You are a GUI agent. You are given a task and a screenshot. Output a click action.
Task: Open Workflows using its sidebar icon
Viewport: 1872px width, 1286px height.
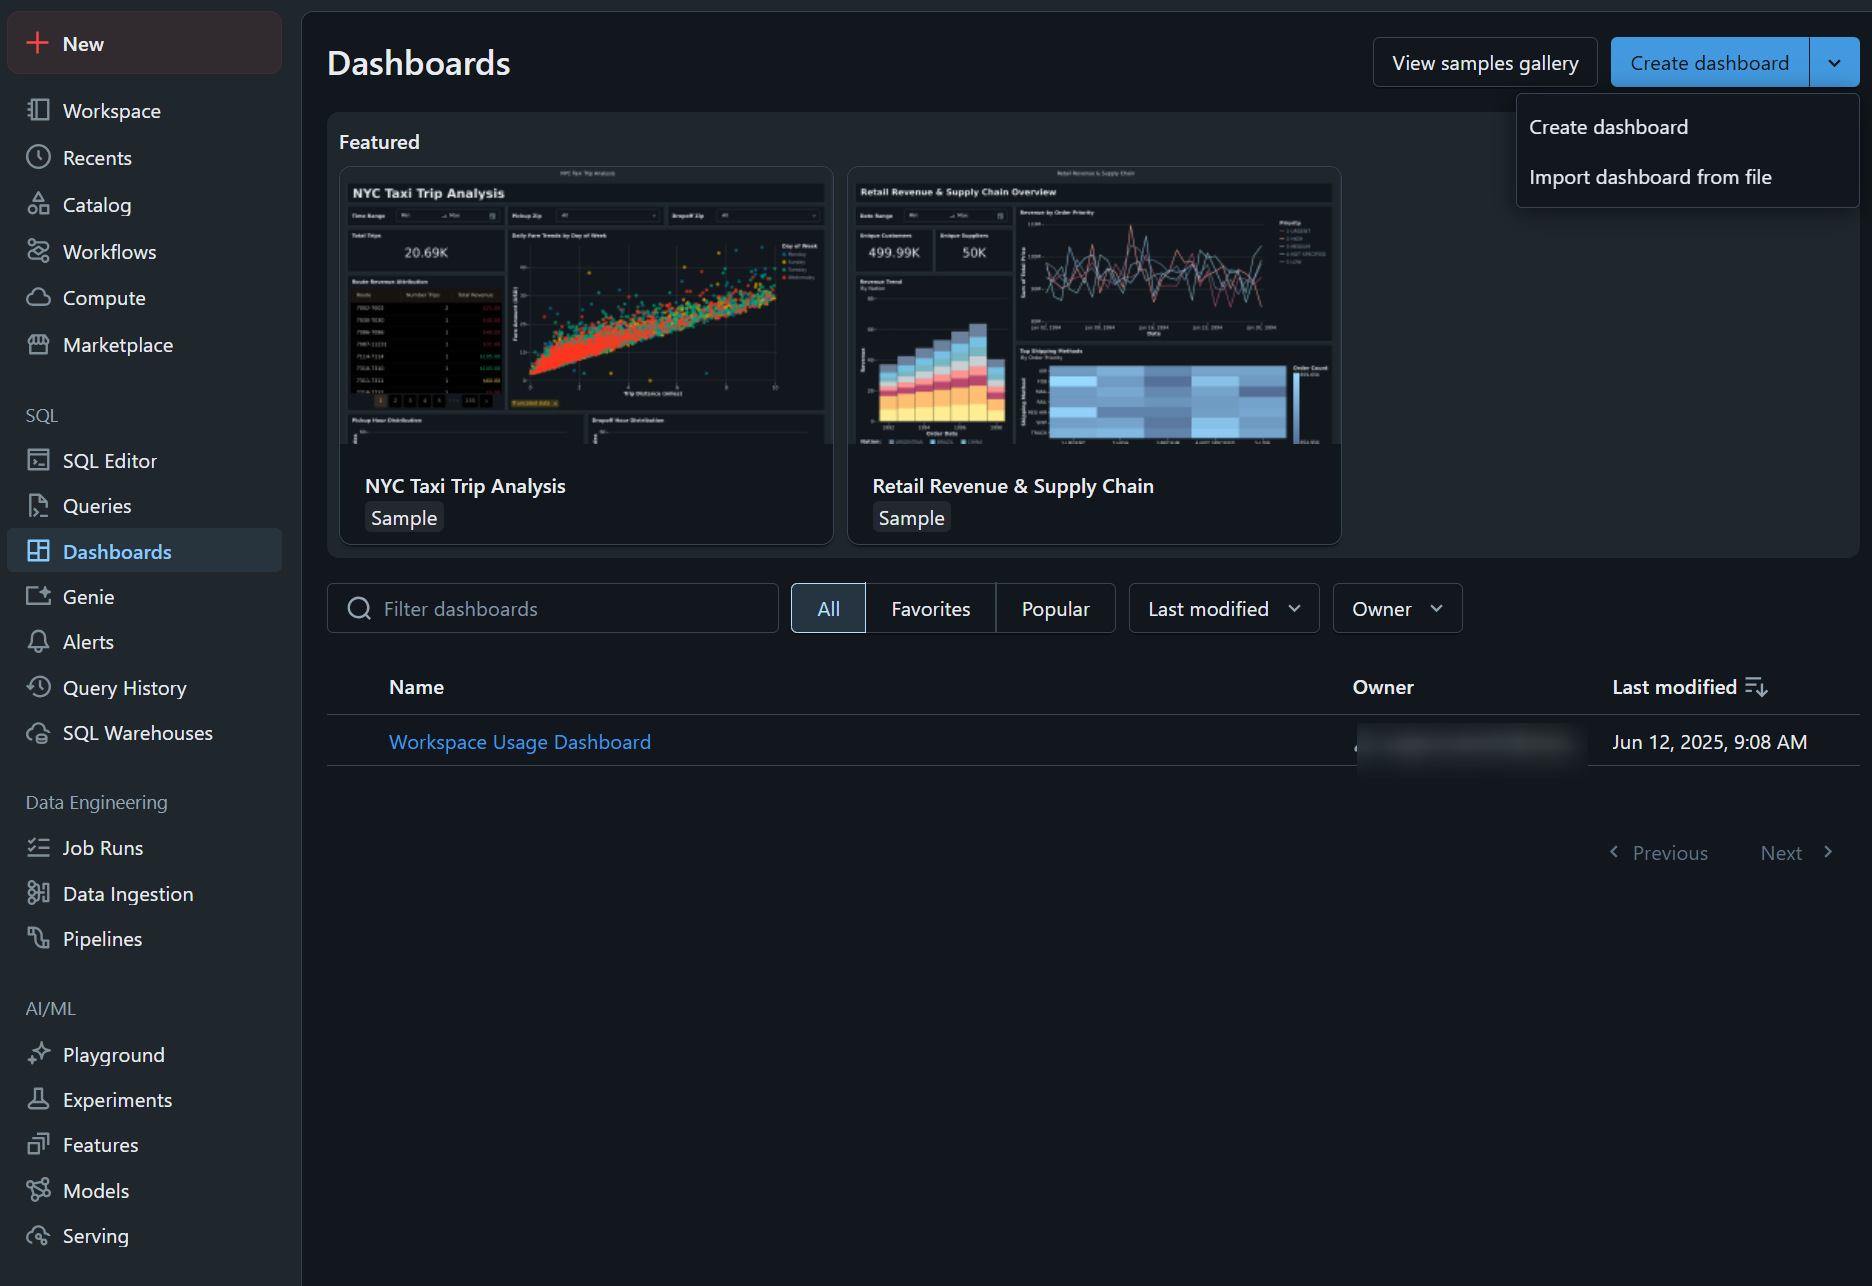point(38,251)
